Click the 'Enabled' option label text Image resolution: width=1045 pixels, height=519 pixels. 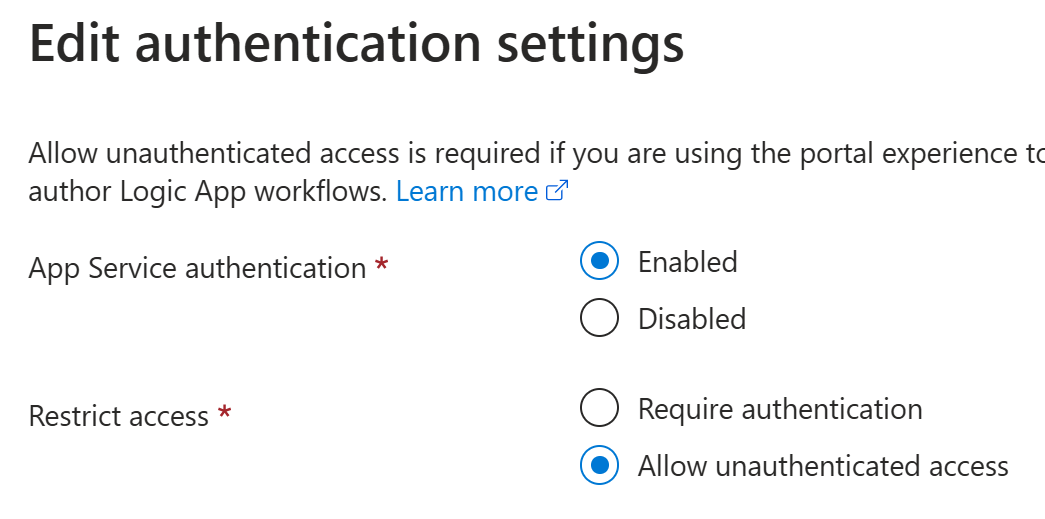pos(687,262)
